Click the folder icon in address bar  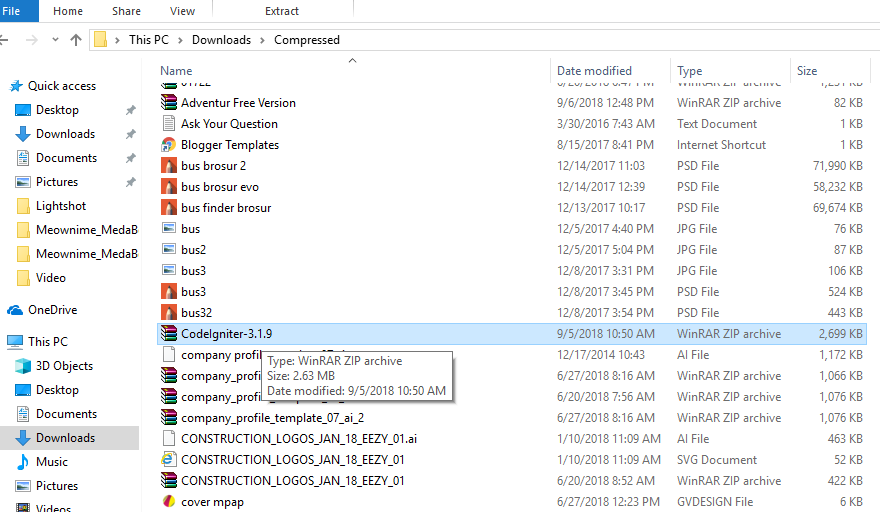100,40
